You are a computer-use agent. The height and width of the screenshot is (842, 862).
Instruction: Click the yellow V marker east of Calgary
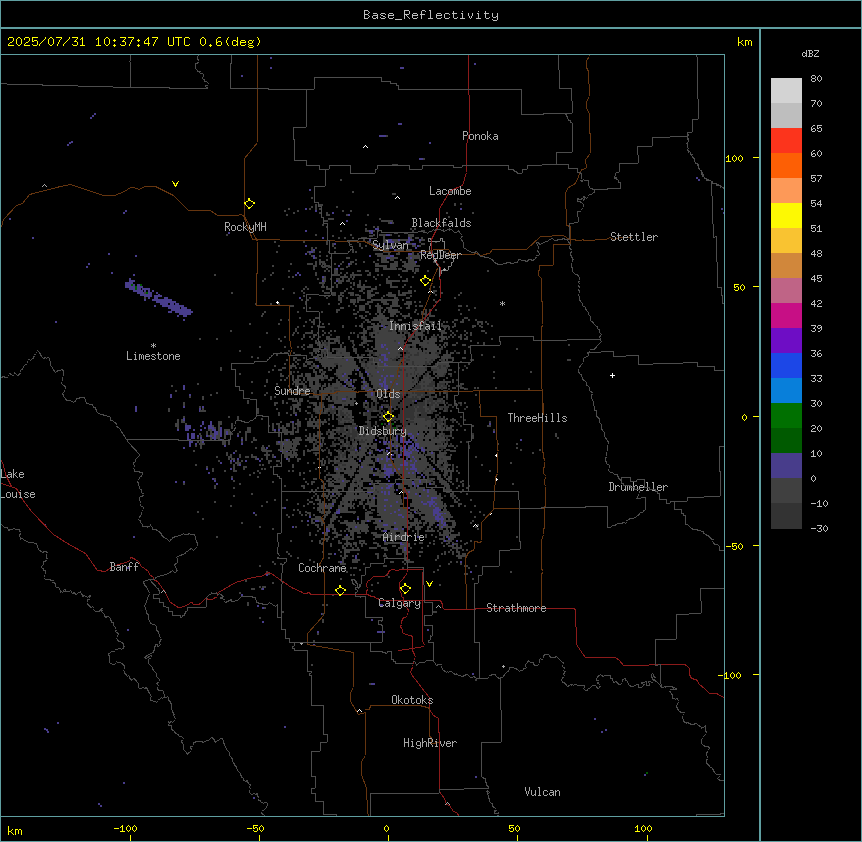click(x=429, y=584)
